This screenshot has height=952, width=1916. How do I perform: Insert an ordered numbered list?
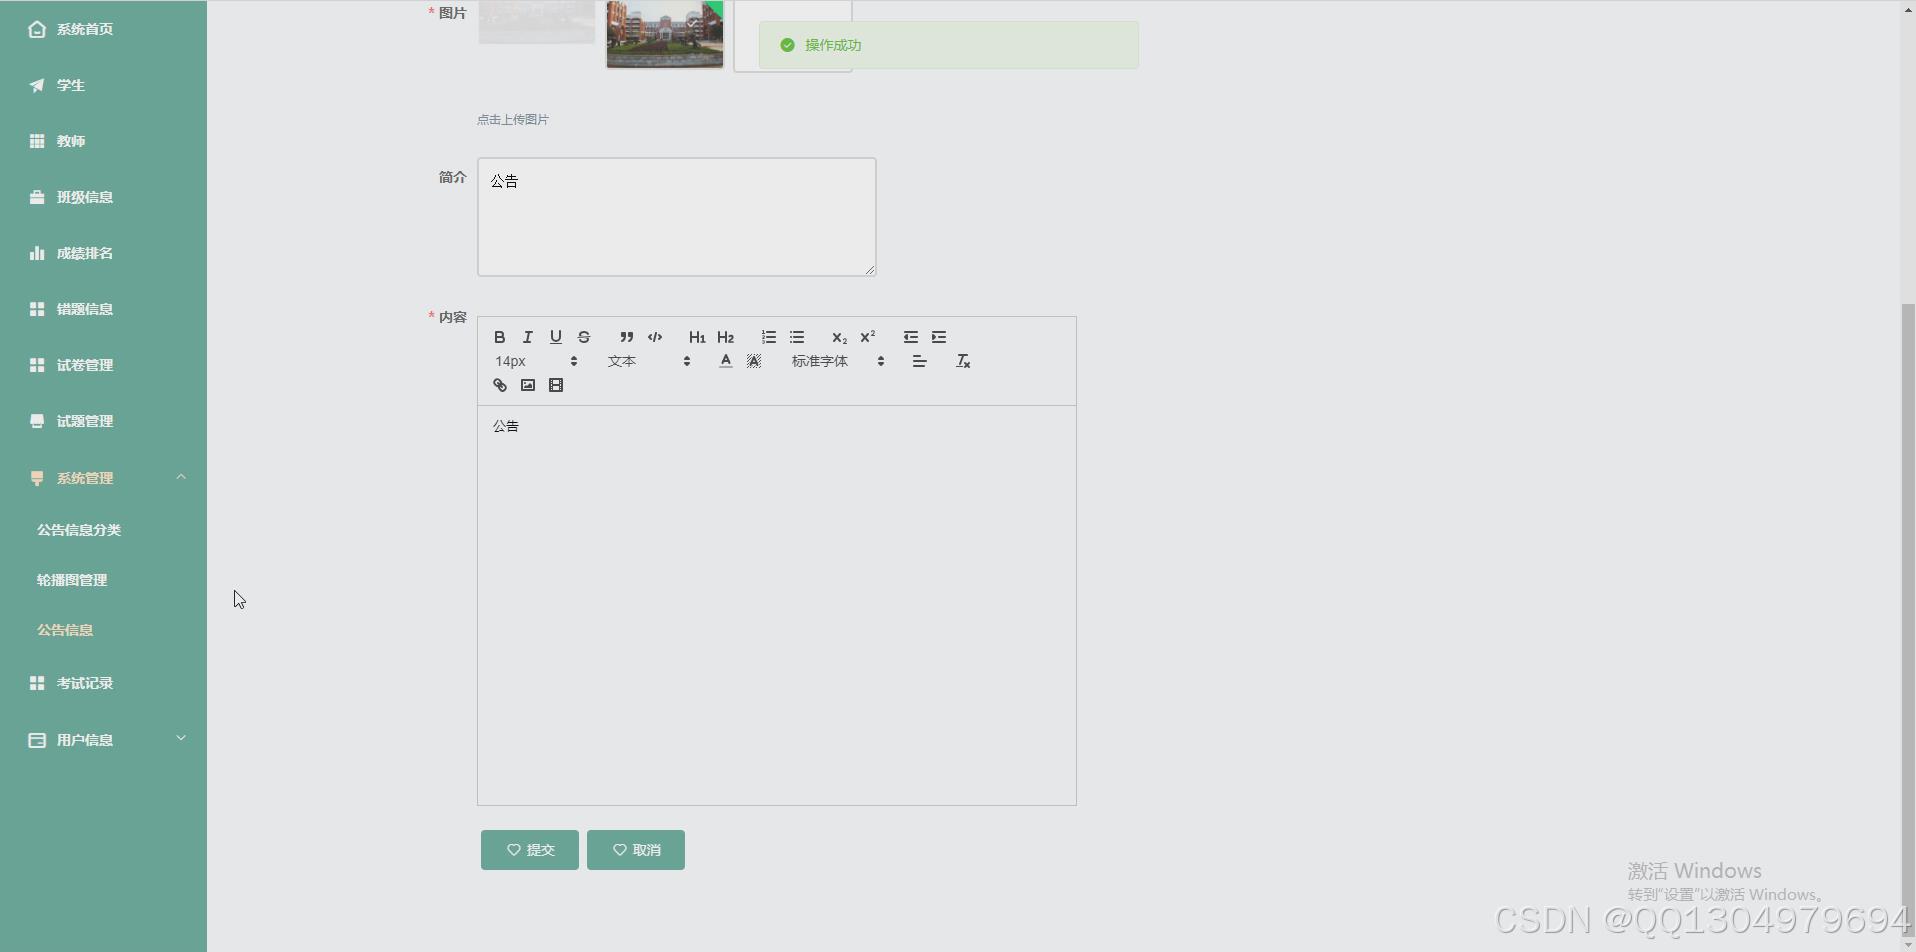769,337
